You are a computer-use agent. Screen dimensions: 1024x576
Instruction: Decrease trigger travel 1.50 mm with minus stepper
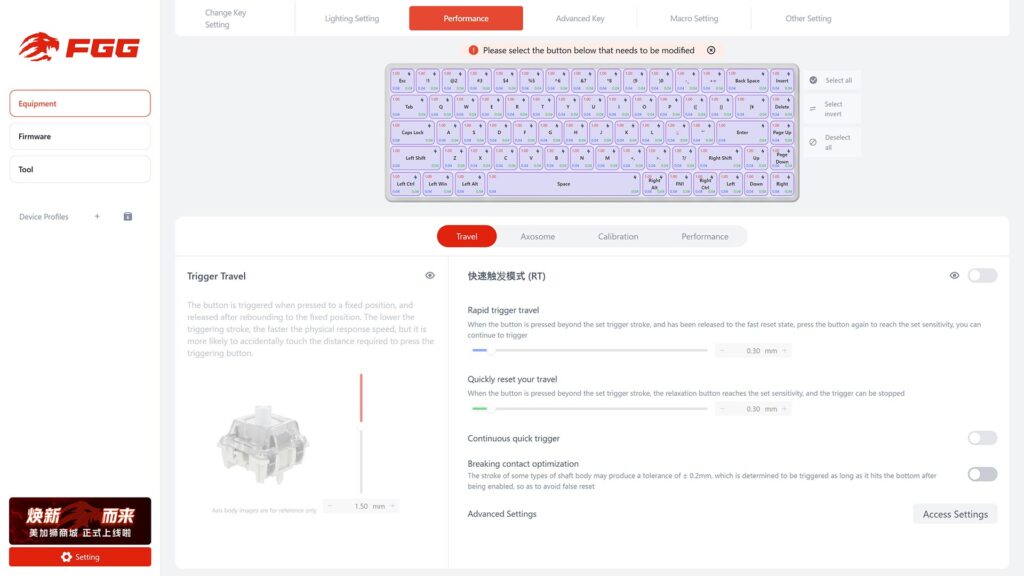(x=332, y=506)
